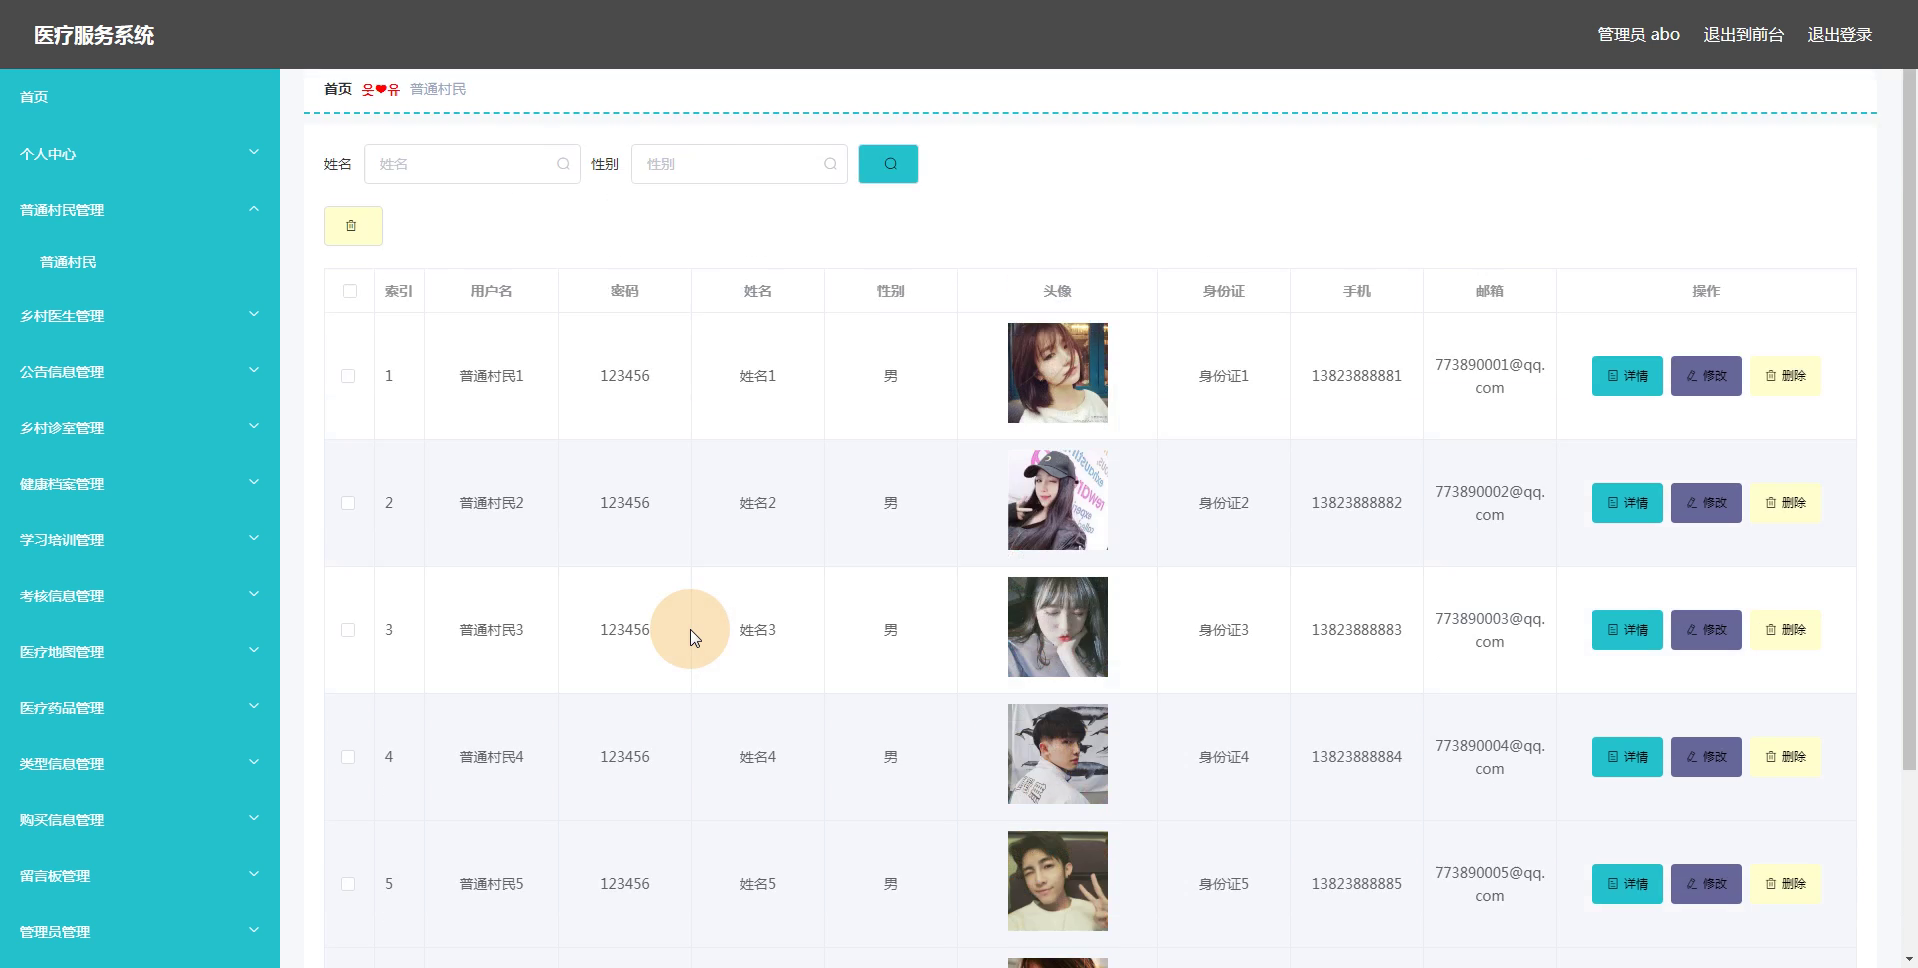Click 修改 for 普通村民5

1706,884
